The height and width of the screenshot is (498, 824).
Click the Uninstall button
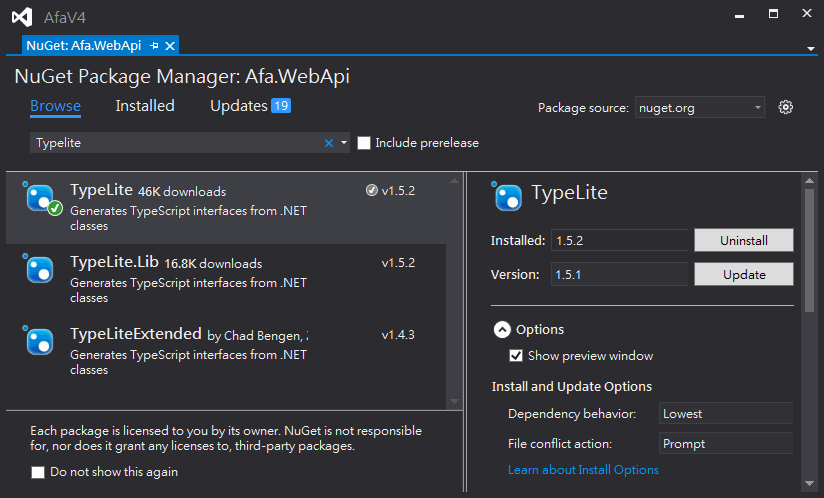click(x=744, y=240)
